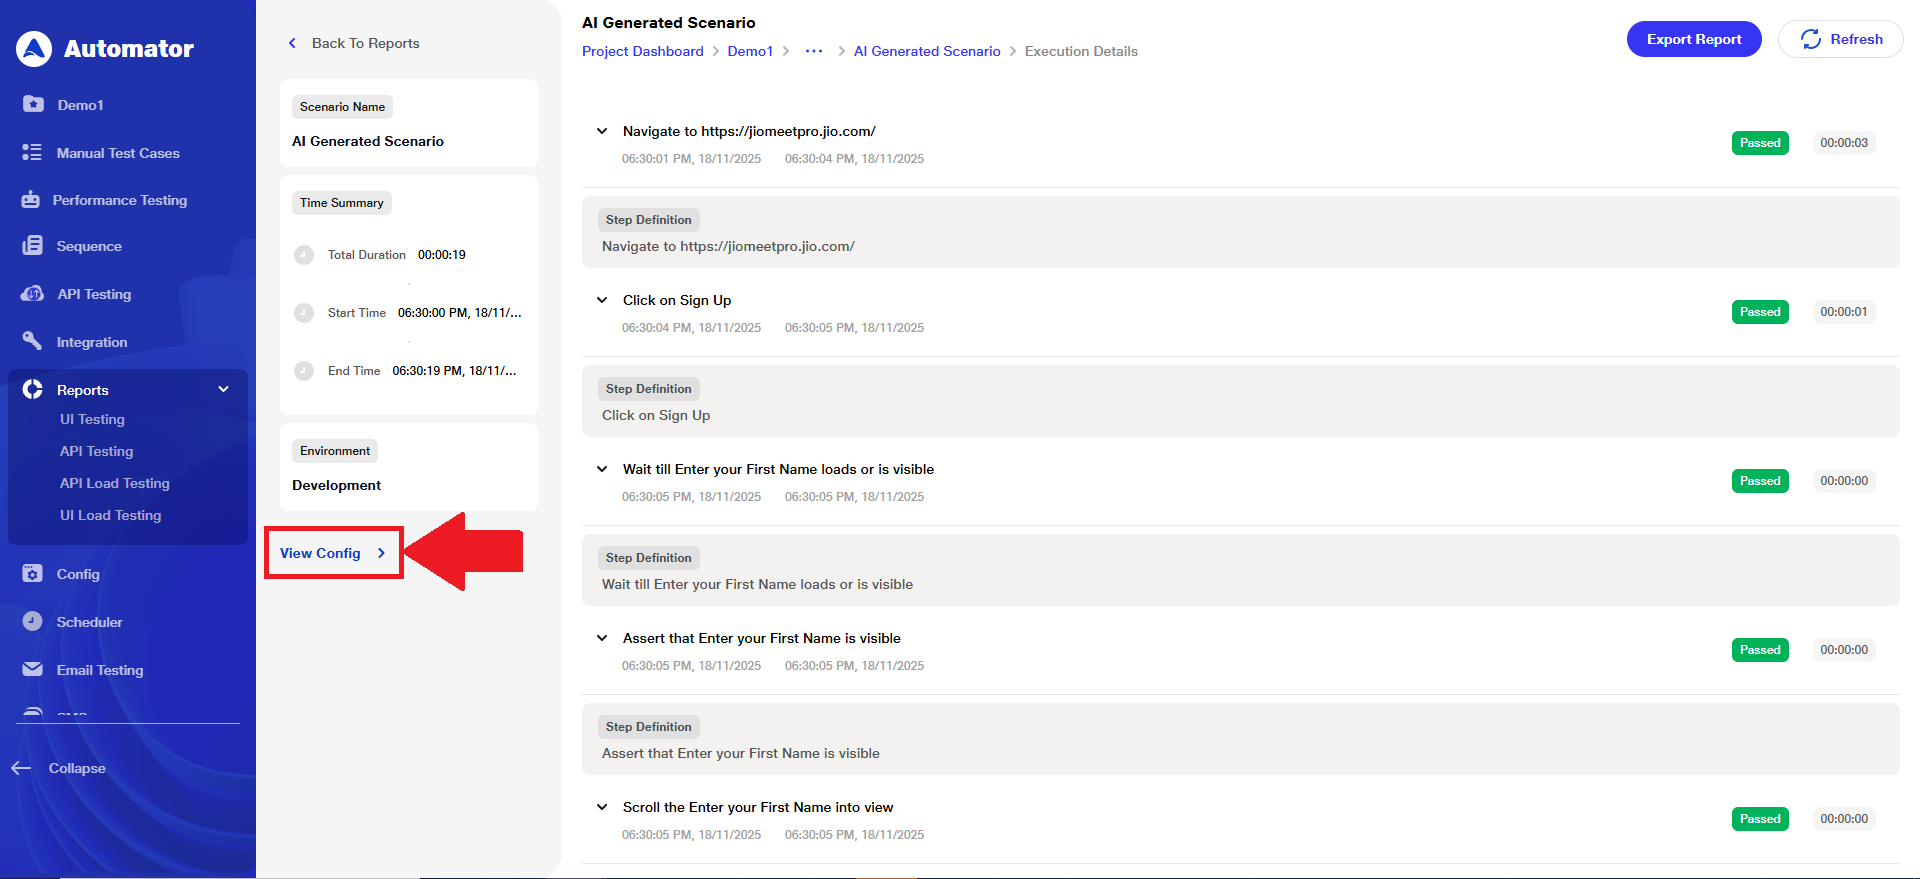
Task: Open the View Config link
Action: 332,553
